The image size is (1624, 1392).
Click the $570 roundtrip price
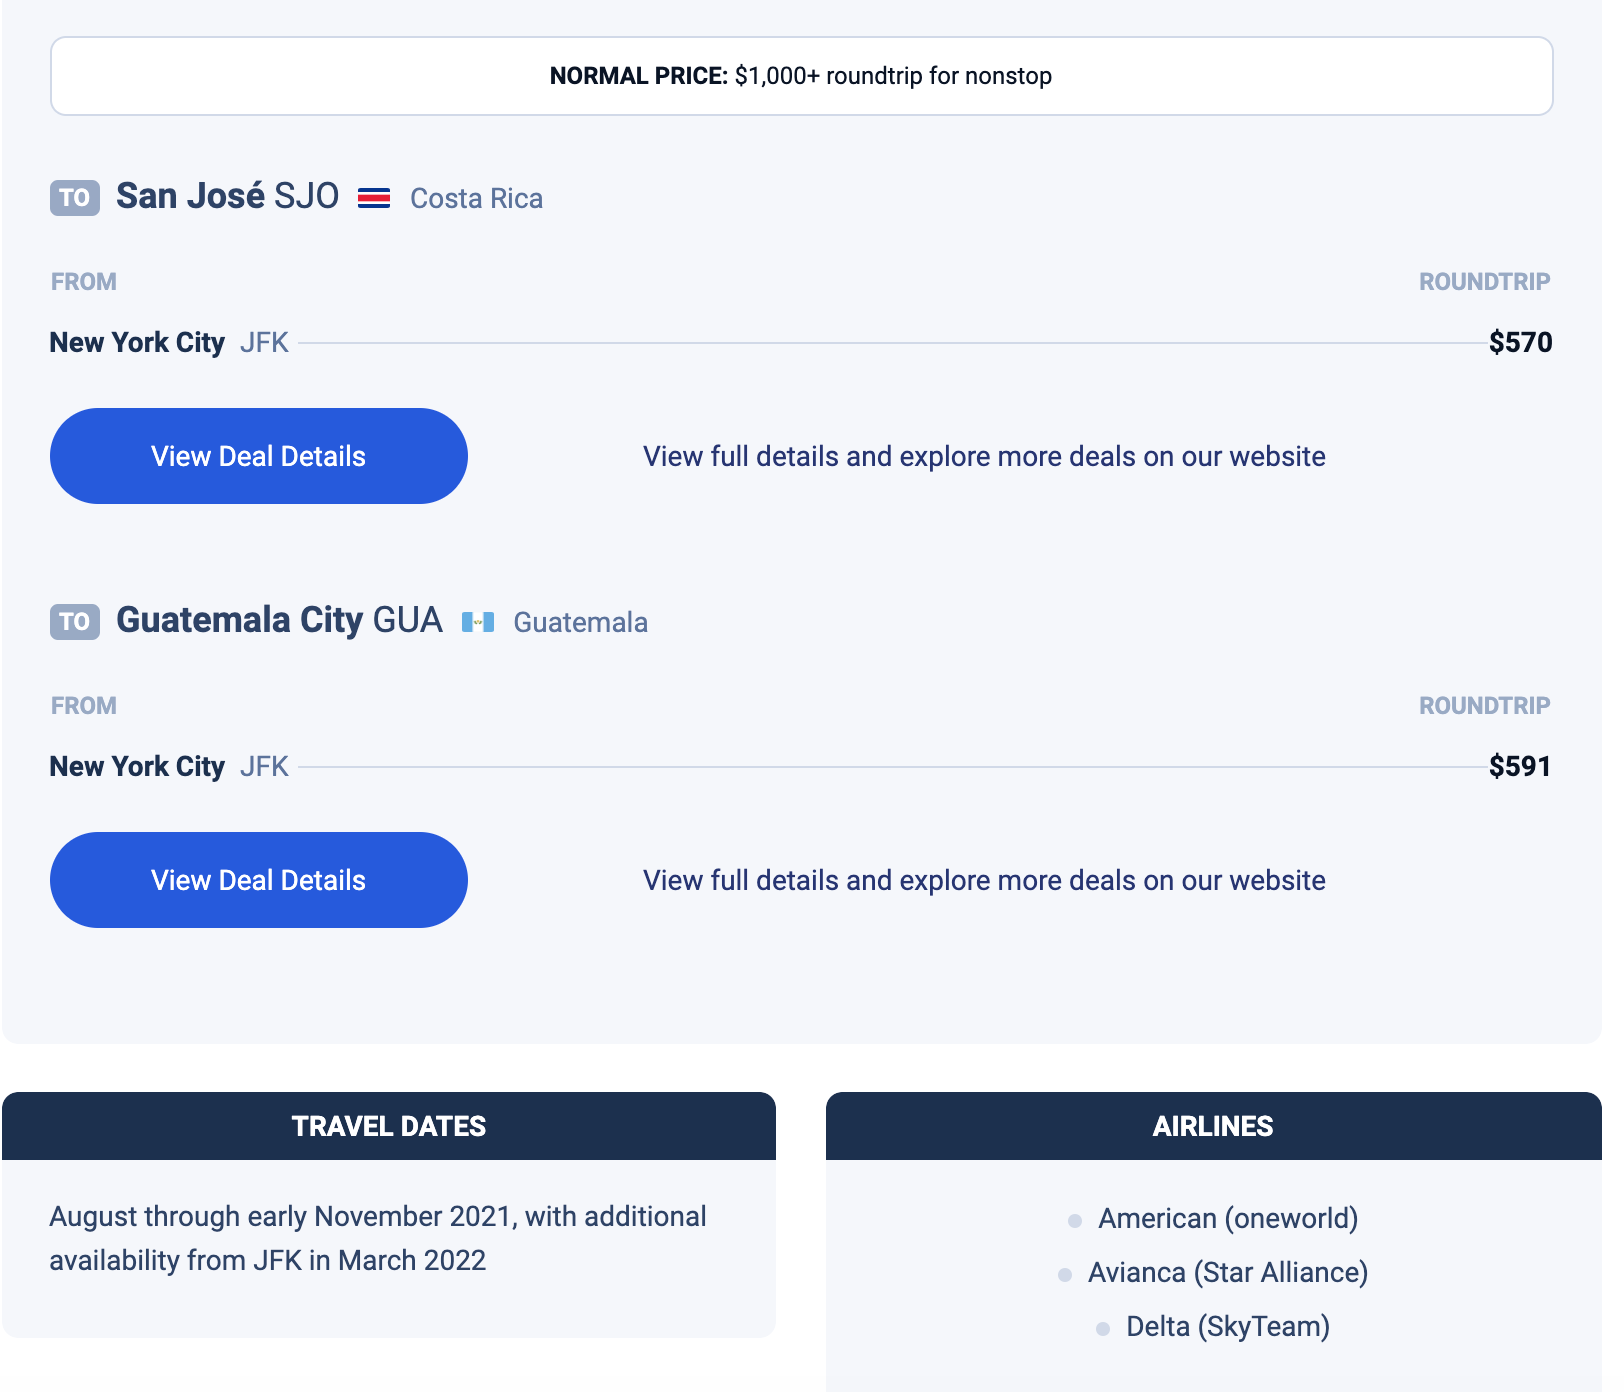1520,342
